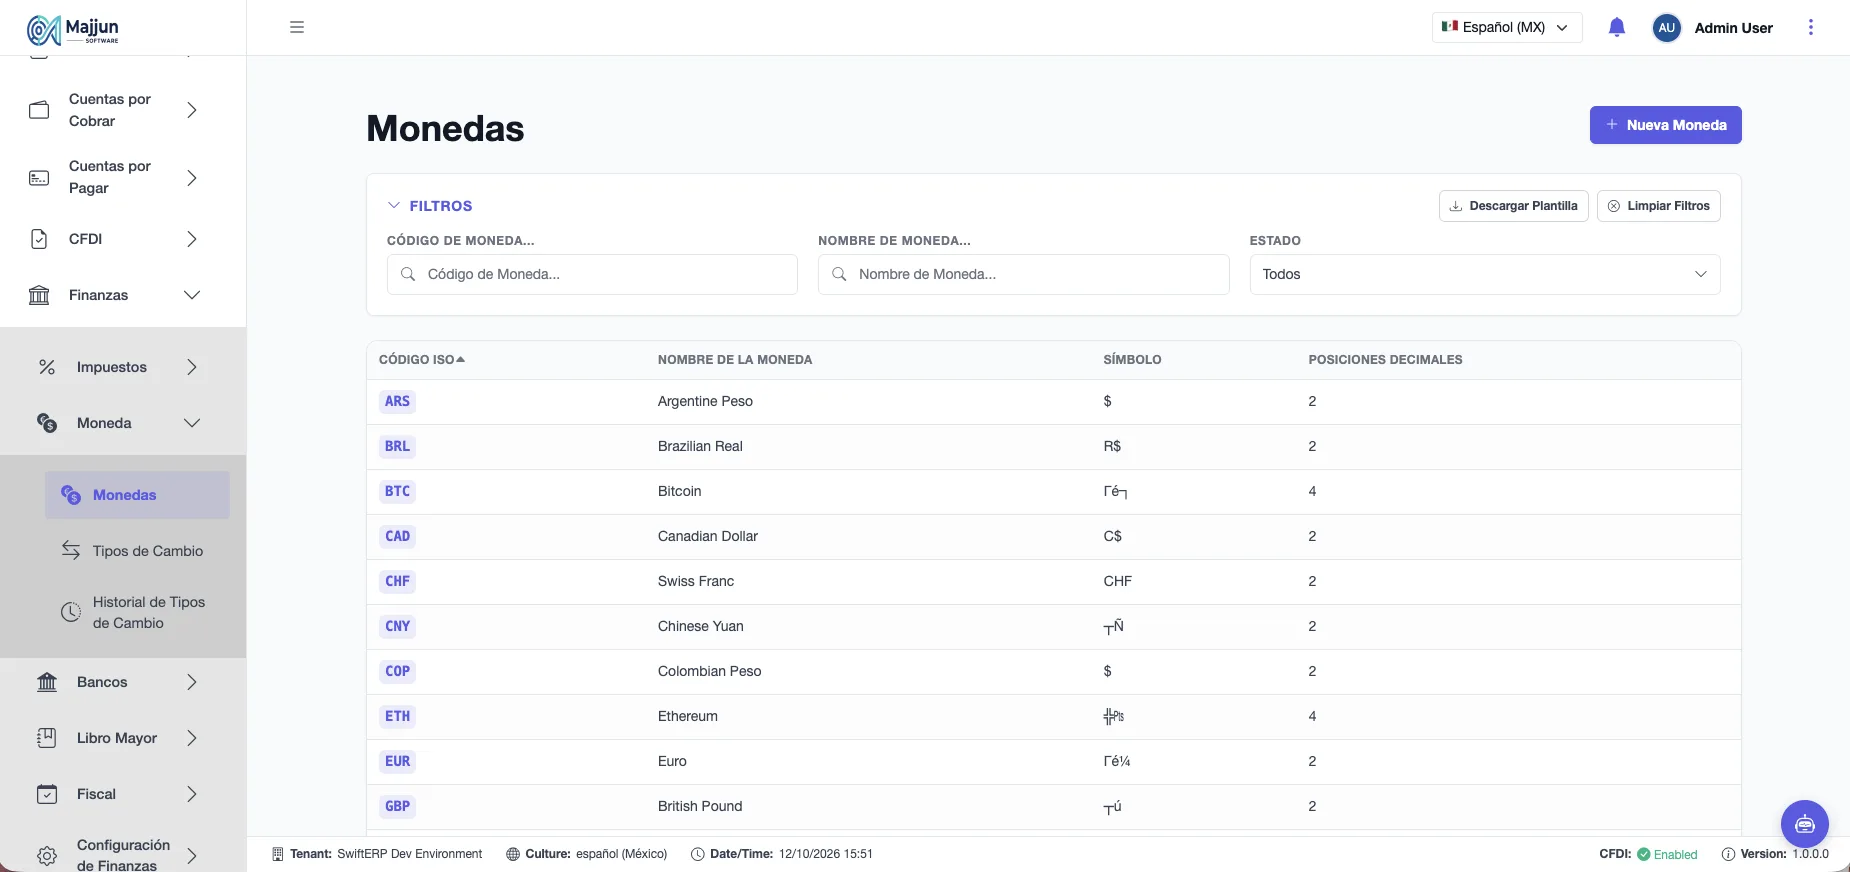The image size is (1850, 872).
Task: Open the EUR currency code link
Action: click(x=397, y=761)
